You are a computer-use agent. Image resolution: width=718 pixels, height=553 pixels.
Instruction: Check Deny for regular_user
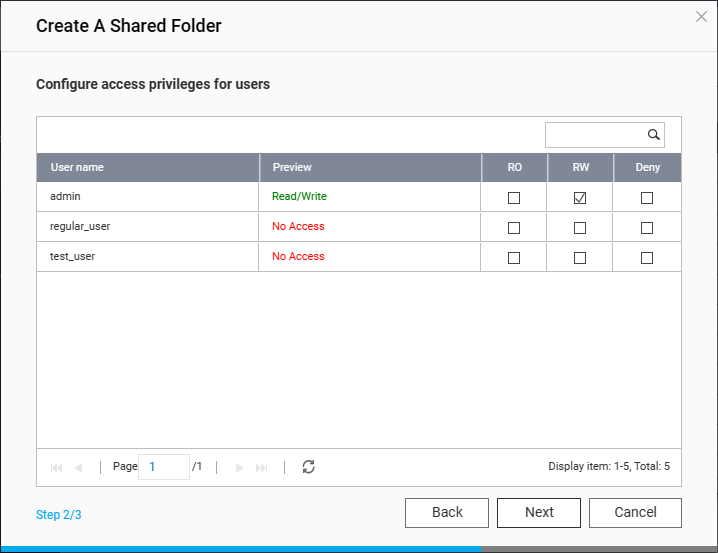[647, 228]
